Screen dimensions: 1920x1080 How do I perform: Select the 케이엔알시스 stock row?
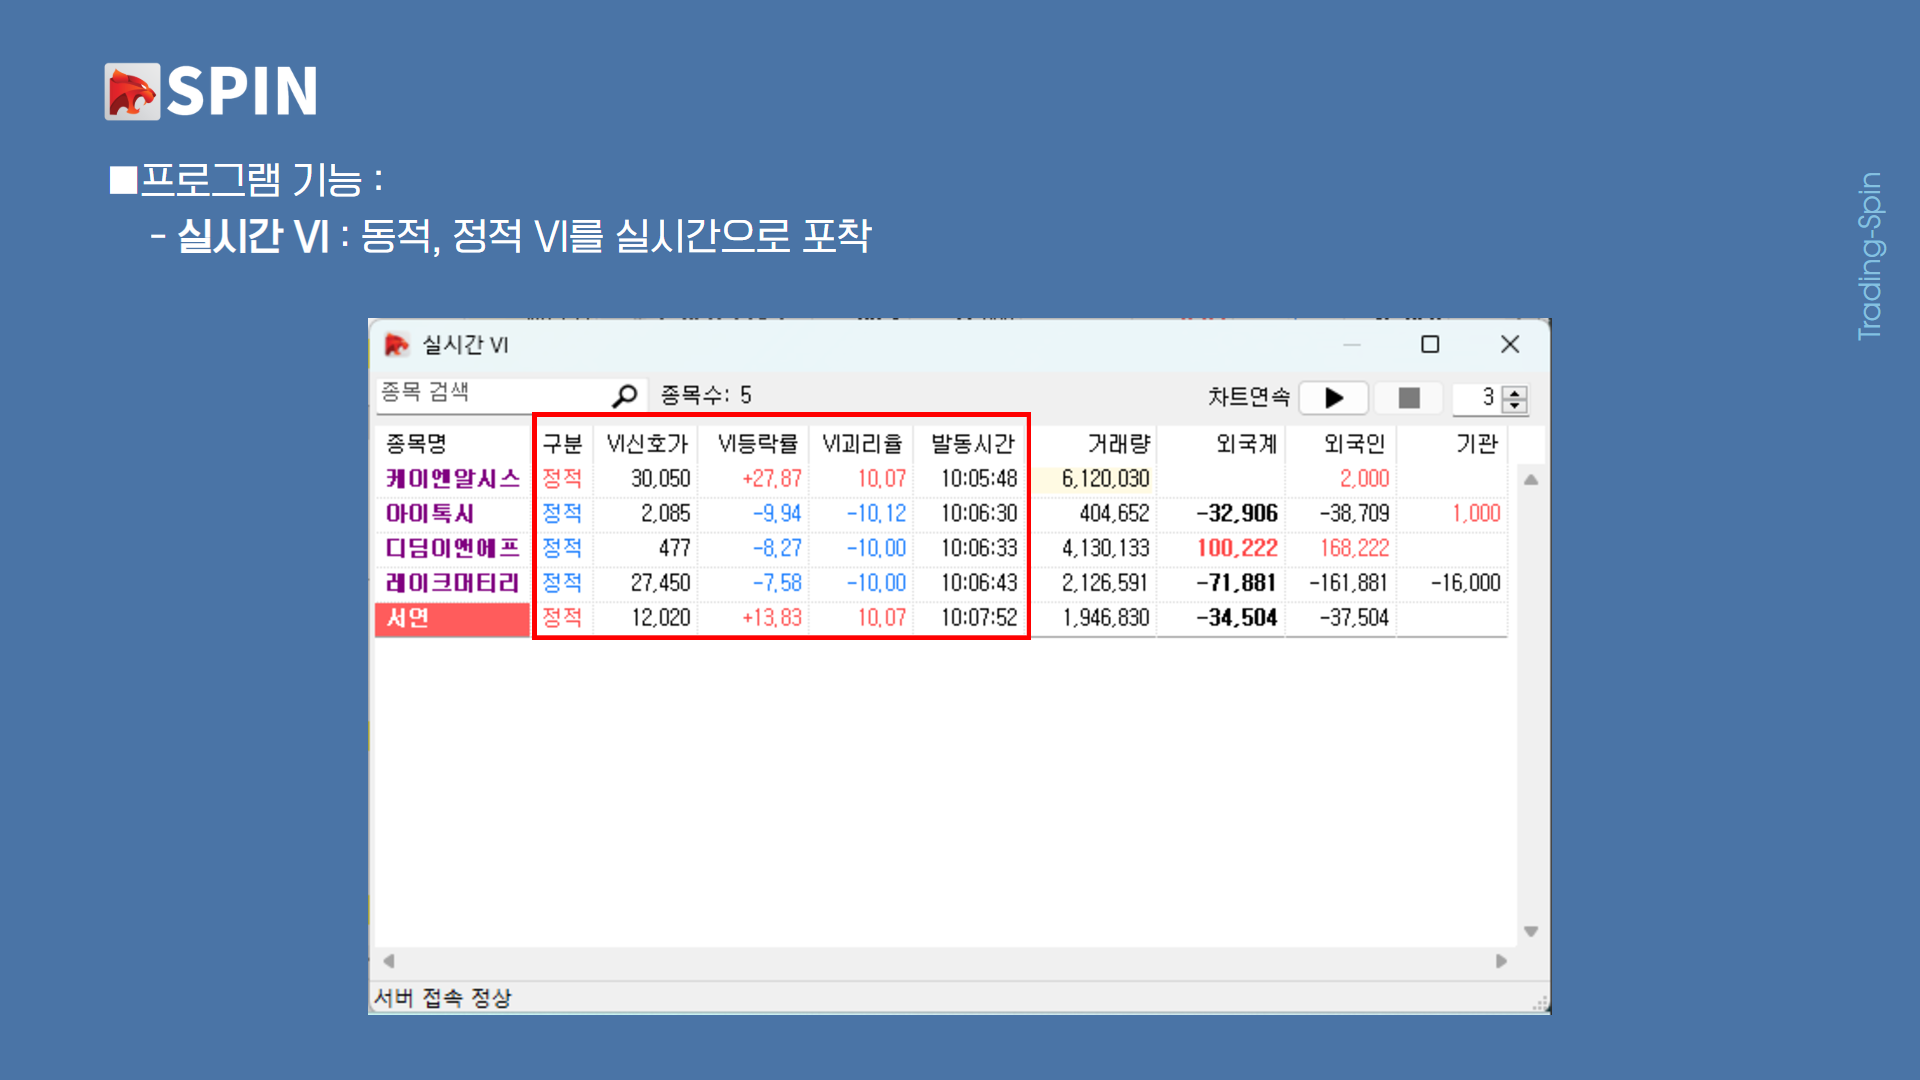[453, 479]
